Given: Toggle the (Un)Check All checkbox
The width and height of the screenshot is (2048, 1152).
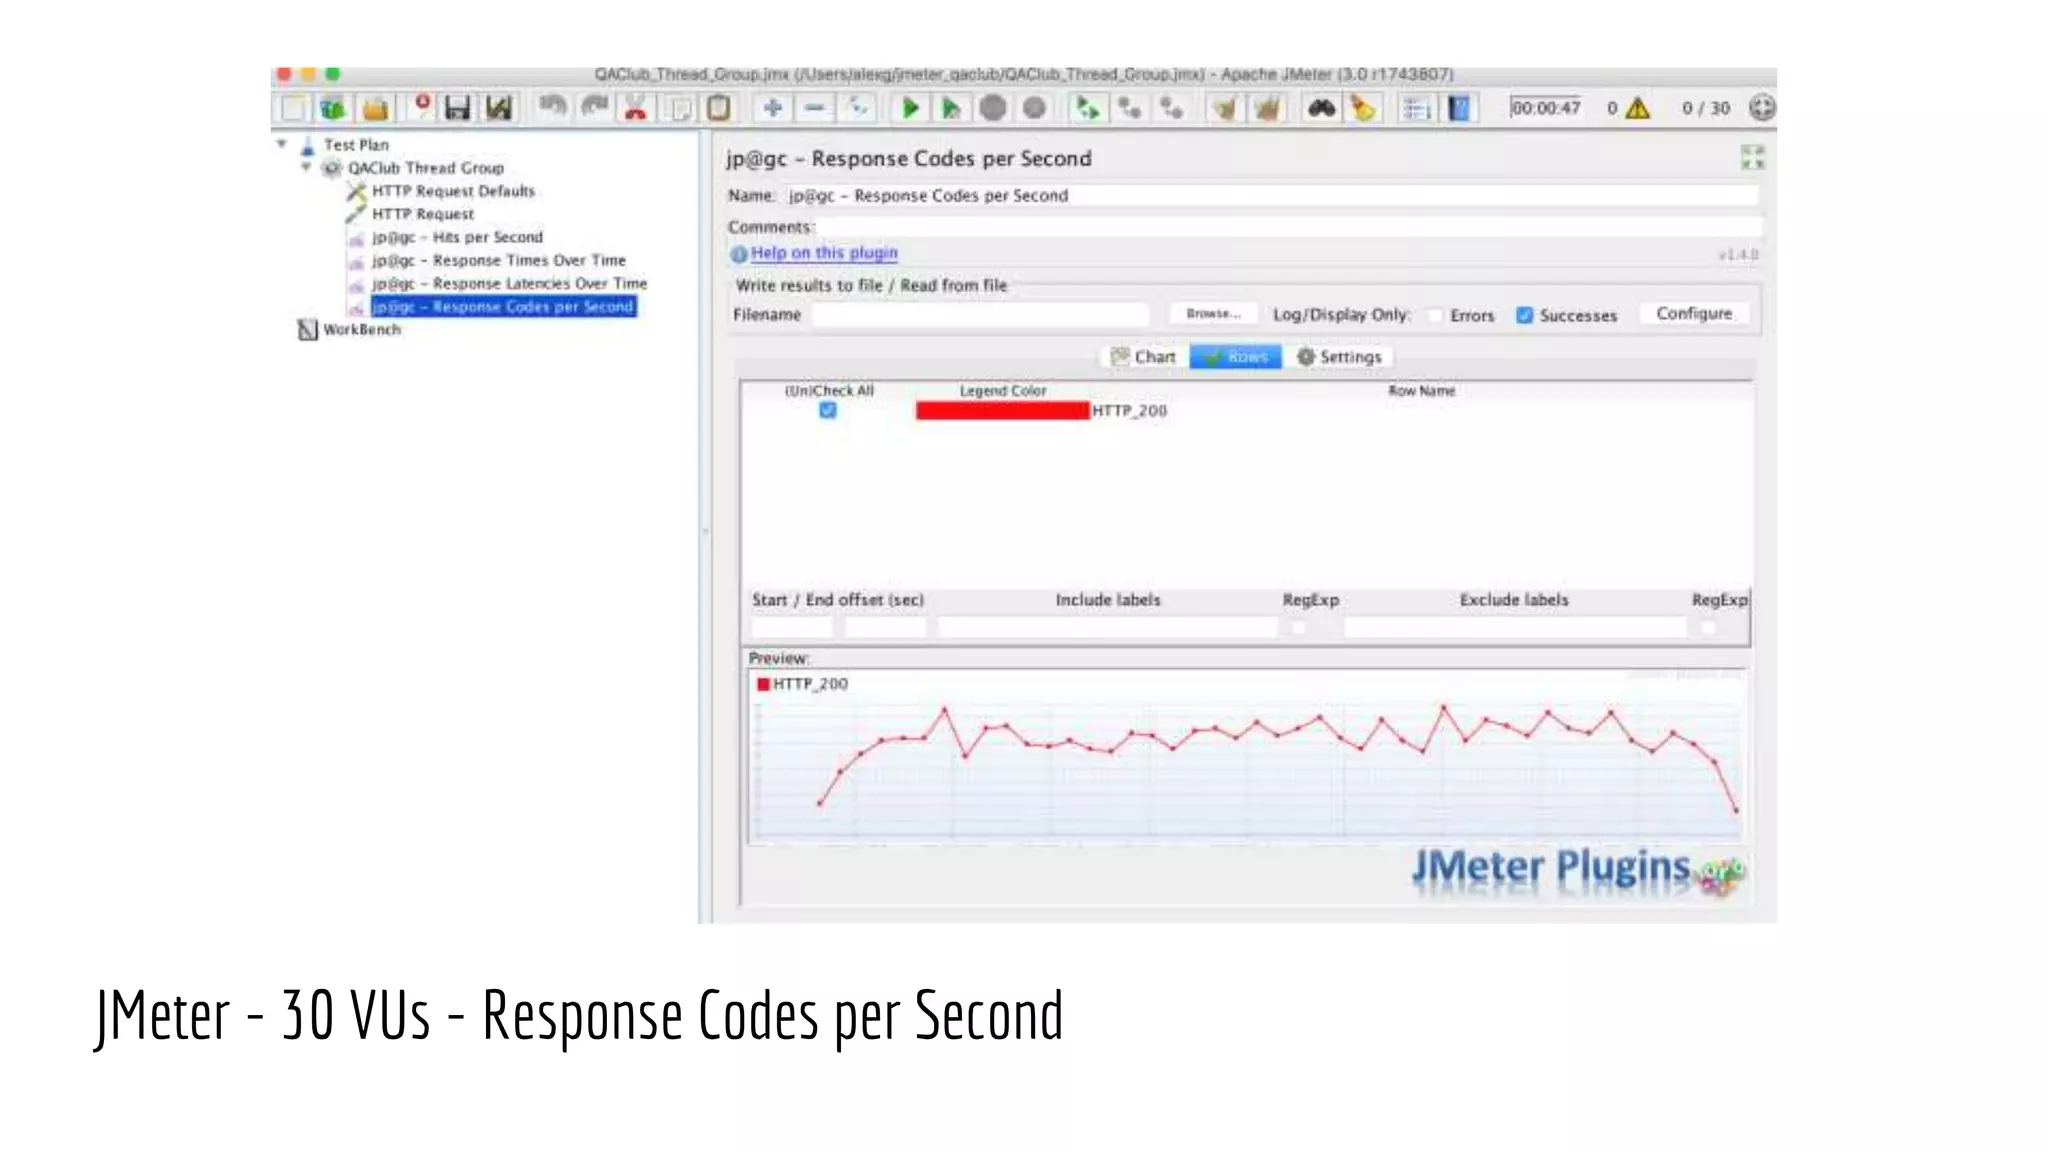Looking at the screenshot, I should tap(828, 410).
